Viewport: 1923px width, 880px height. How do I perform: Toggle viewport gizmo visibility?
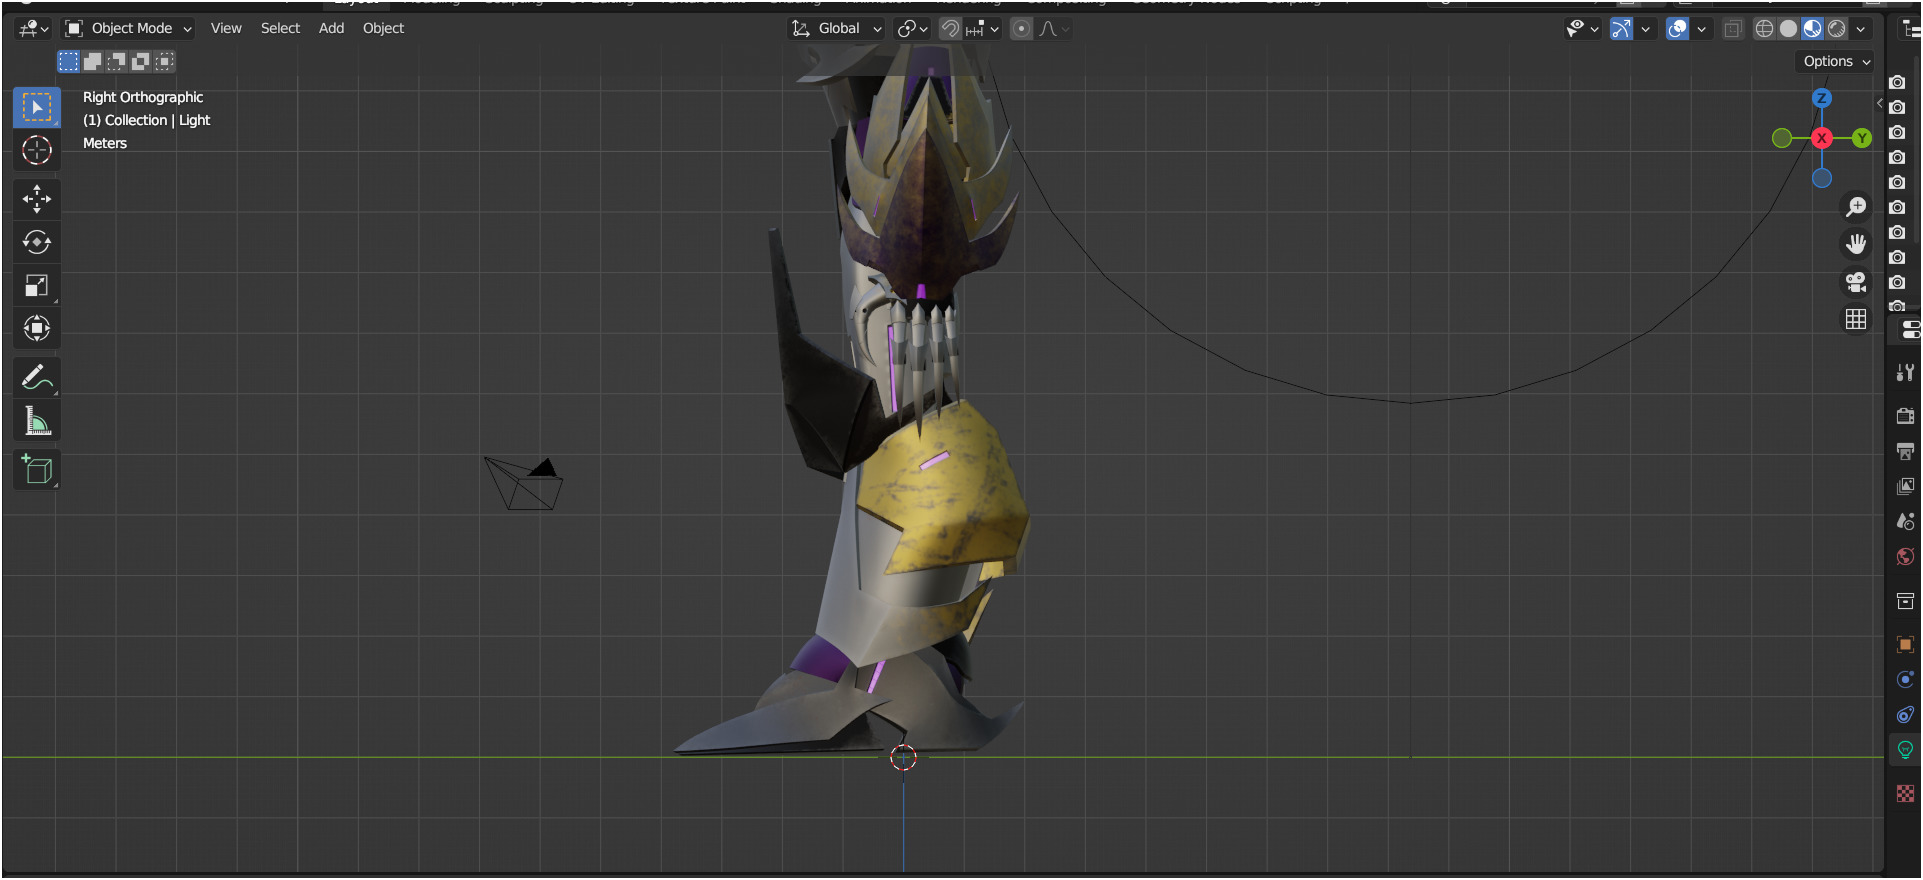(x=1621, y=29)
